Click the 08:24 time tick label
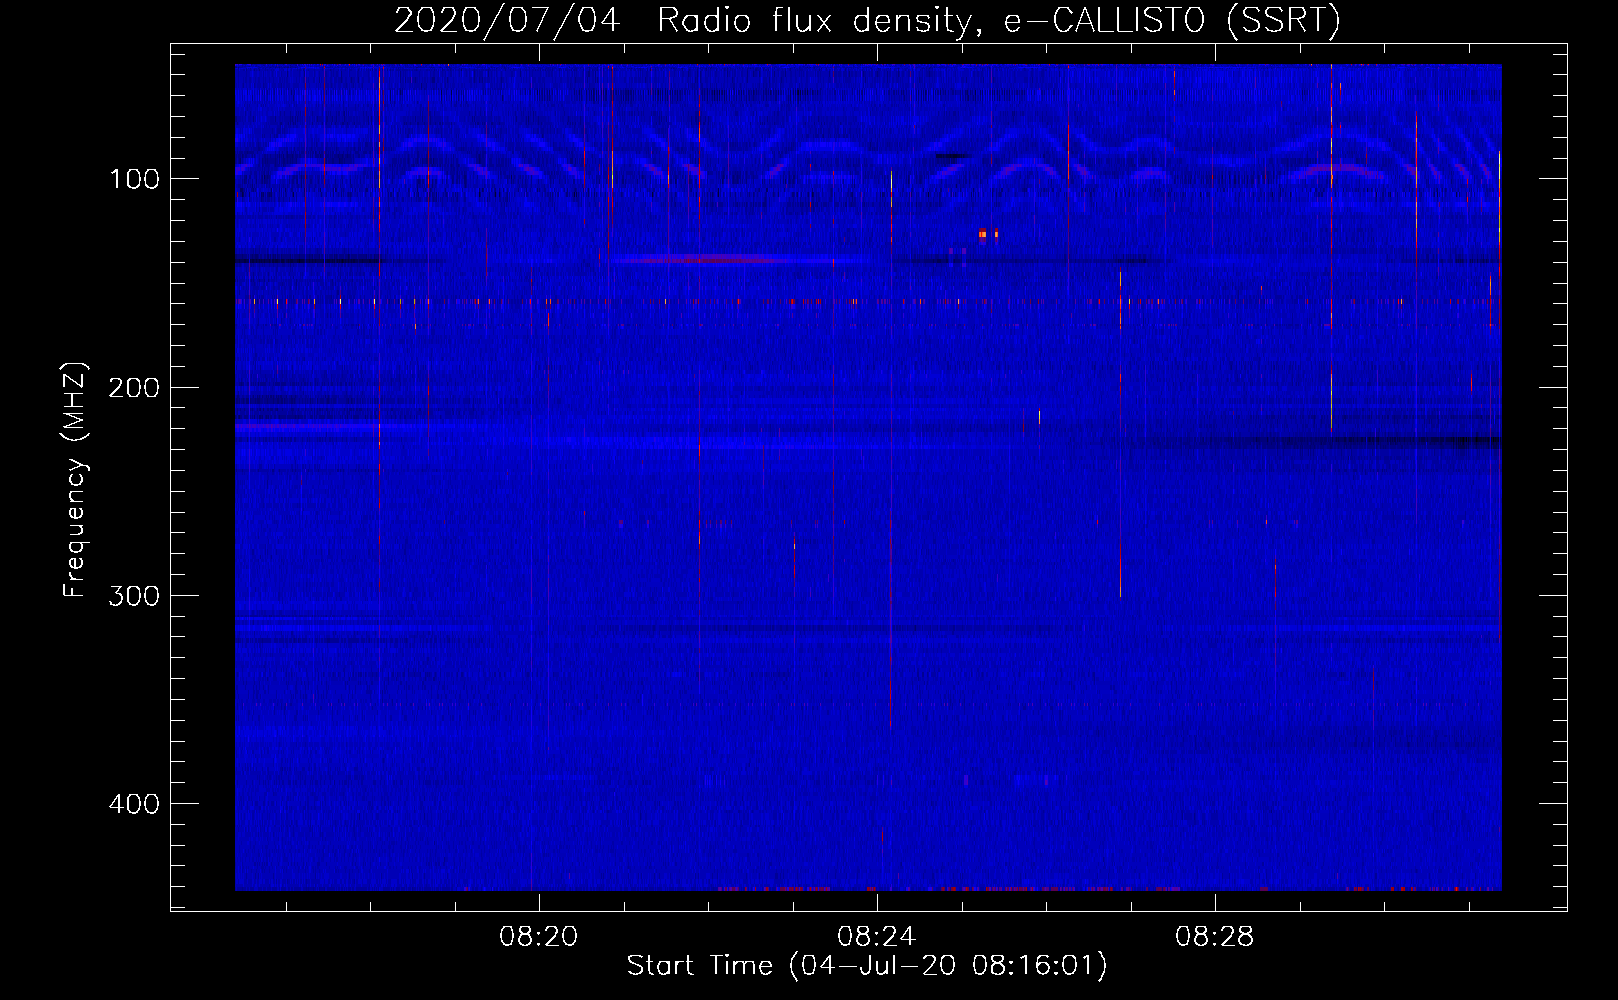The image size is (1618, 1000). pos(877,937)
